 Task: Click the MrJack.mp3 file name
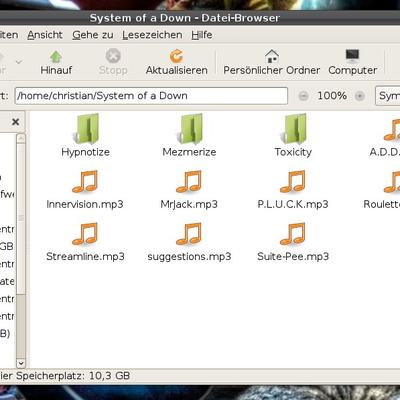pyautogui.click(x=189, y=204)
